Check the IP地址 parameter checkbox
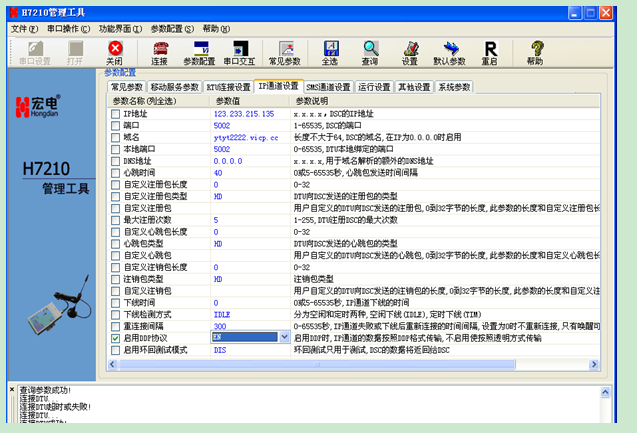Image resolution: width=637 pixels, height=433 pixels. 115,115
